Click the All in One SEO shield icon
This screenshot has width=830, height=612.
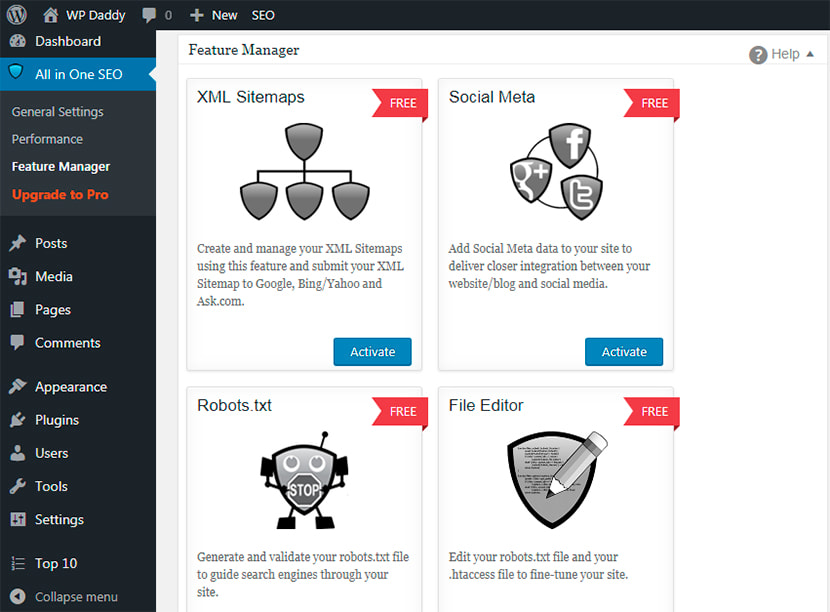click(16, 72)
